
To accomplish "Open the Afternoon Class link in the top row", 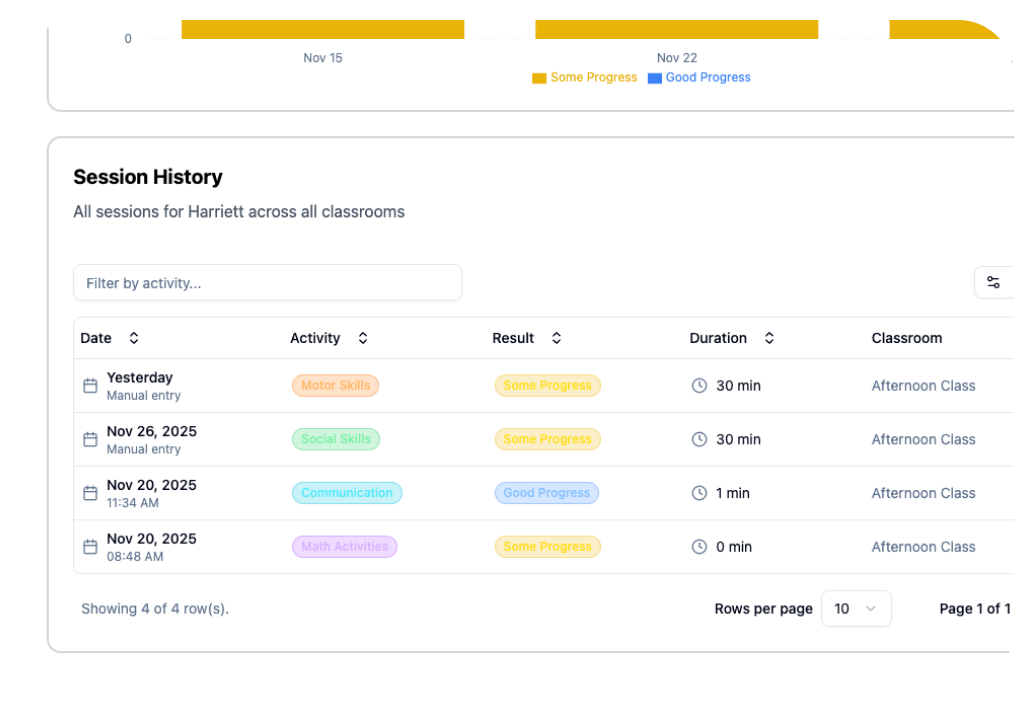I will (923, 385).
